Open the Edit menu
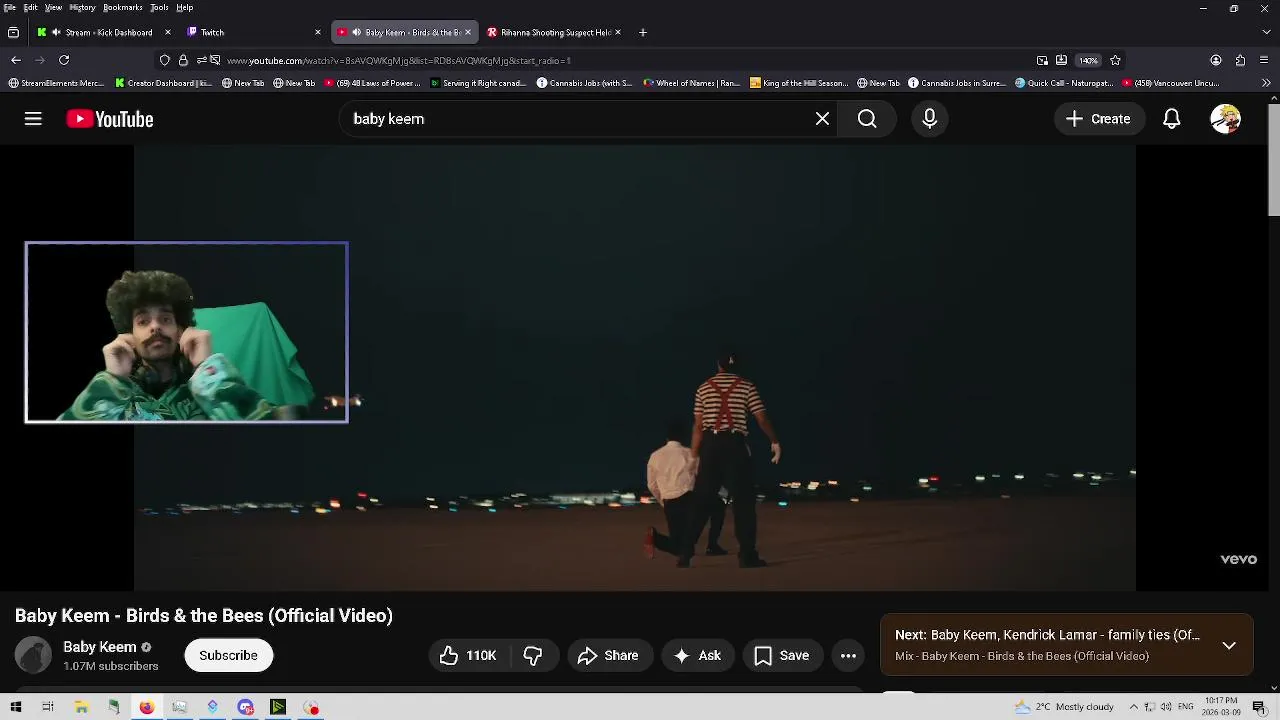Image resolution: width=1280 pixels, height=720 pixels. 31,8
